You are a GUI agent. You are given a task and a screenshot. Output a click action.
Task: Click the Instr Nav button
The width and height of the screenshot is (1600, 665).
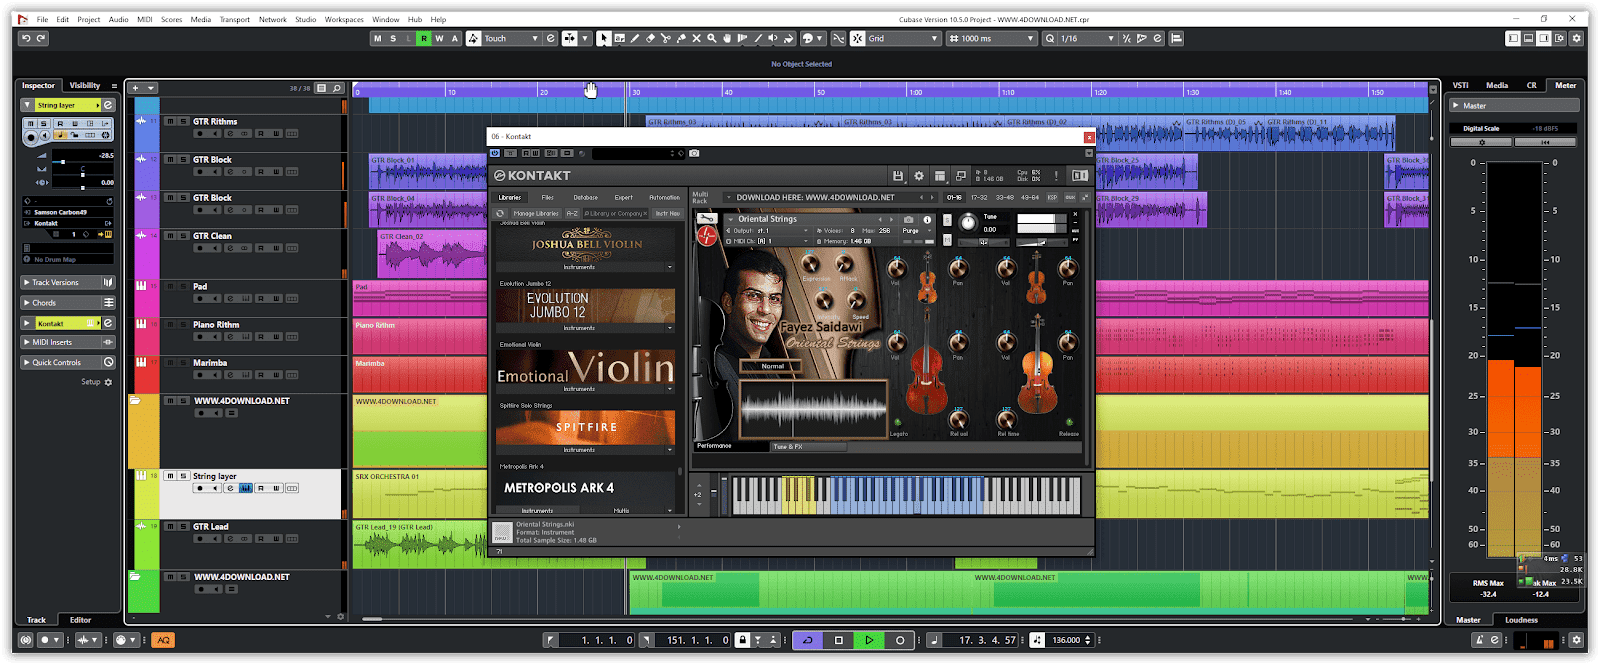[x=667, y=213]
